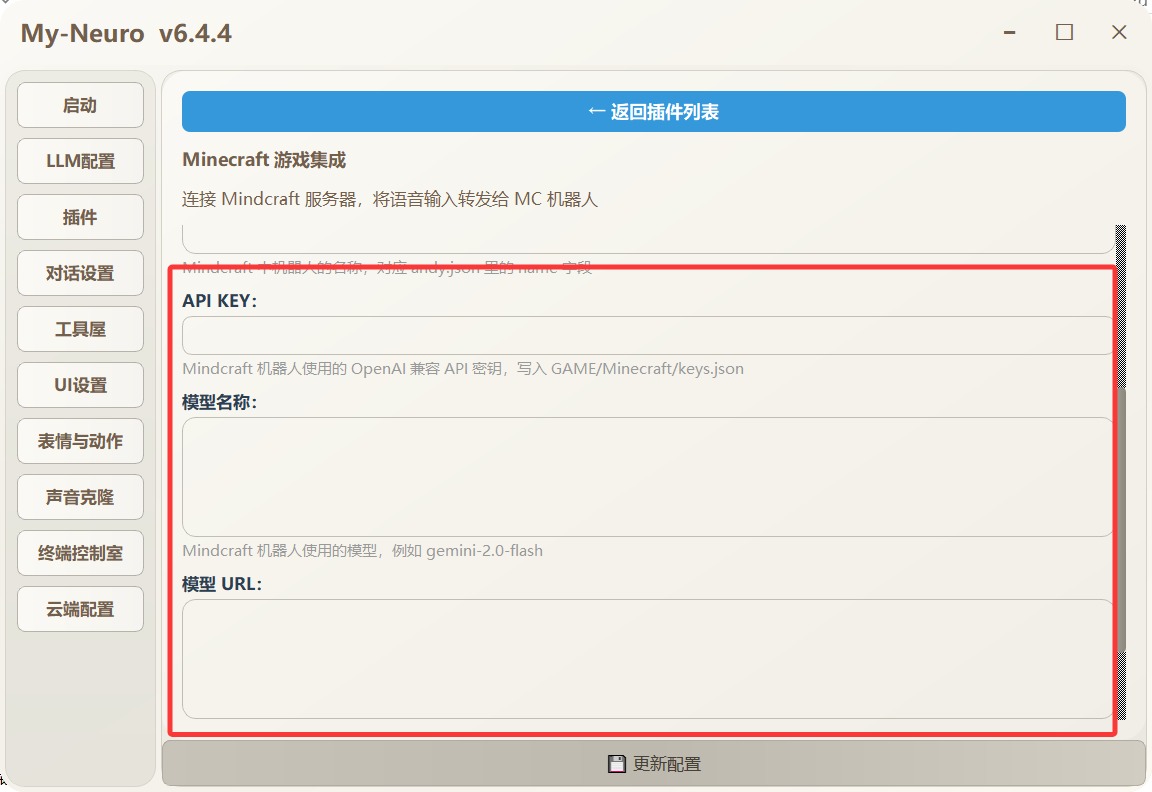Focus the 模型名称 text box

646,477
